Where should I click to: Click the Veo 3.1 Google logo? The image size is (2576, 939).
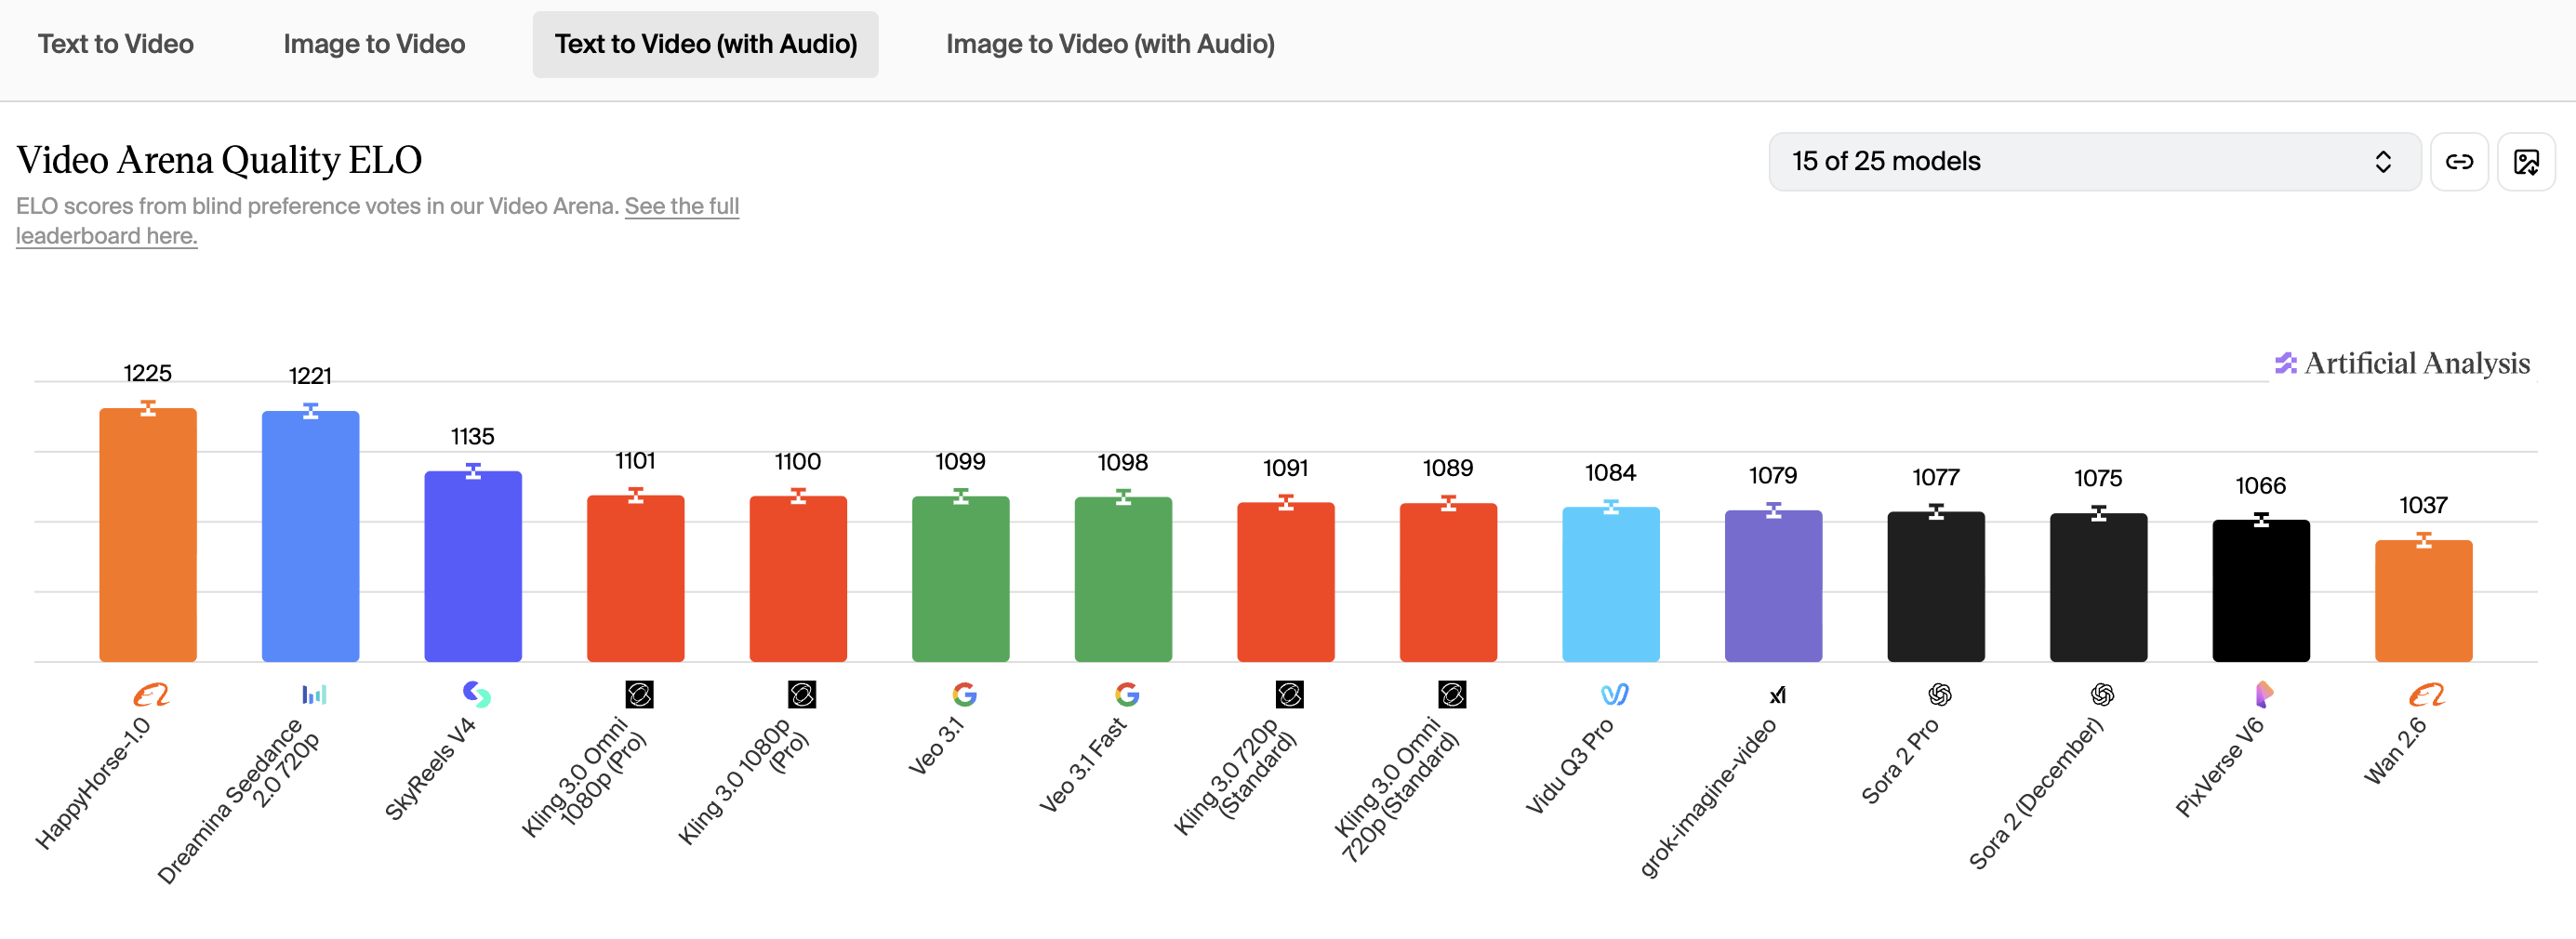964,694
